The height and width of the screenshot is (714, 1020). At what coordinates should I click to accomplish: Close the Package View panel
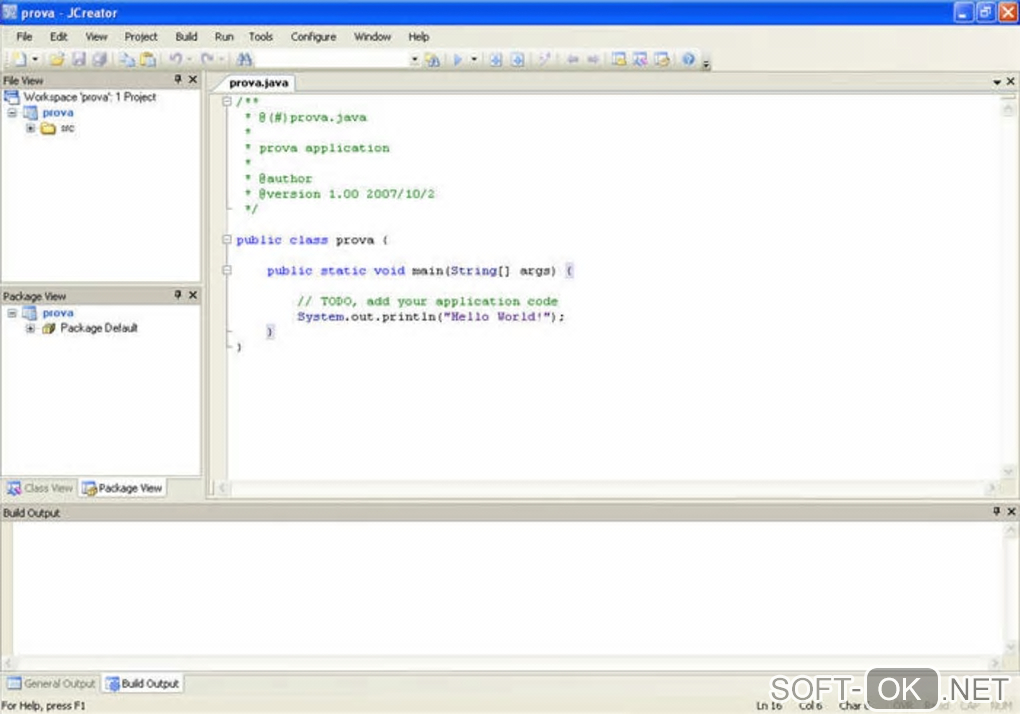[193, 295]
